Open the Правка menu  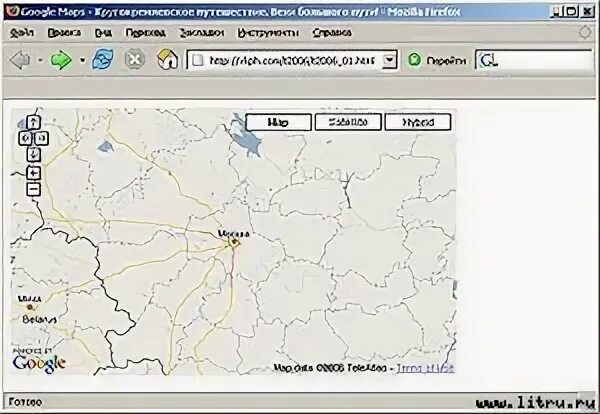point(64,33)
